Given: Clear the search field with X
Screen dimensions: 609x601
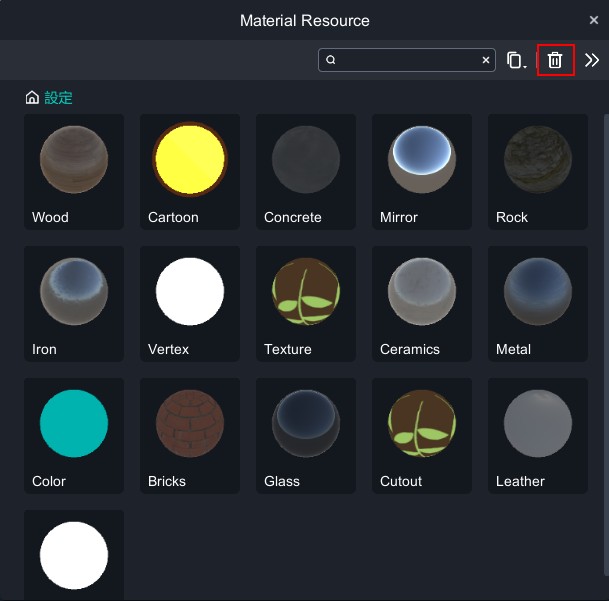Looking at the screenshot, I should (486, 60).
